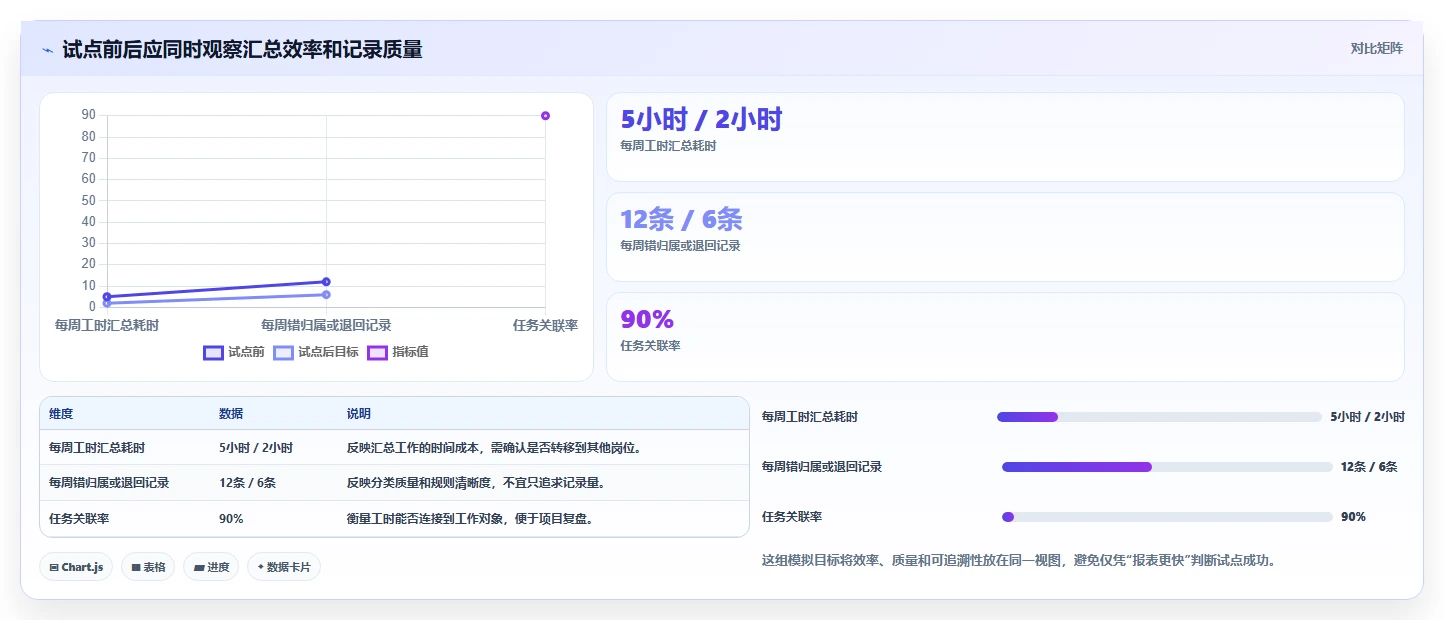Click the 衡量工时能否连接到工作对象 description cell
The width and height of the screenshot is (1444, 620).
click(470, 519)
